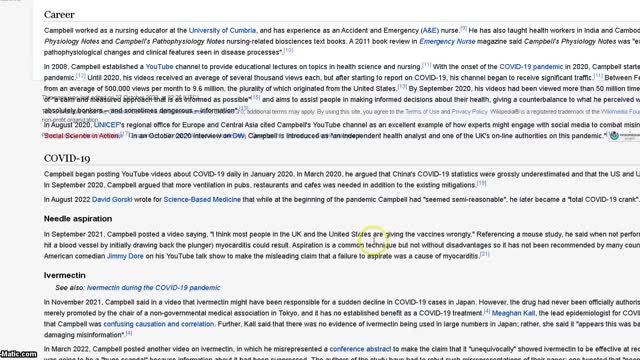This screenshot has height=360, width=640.
Task: Open footnote [13] after 'United States'
Action: pos(402,87)
